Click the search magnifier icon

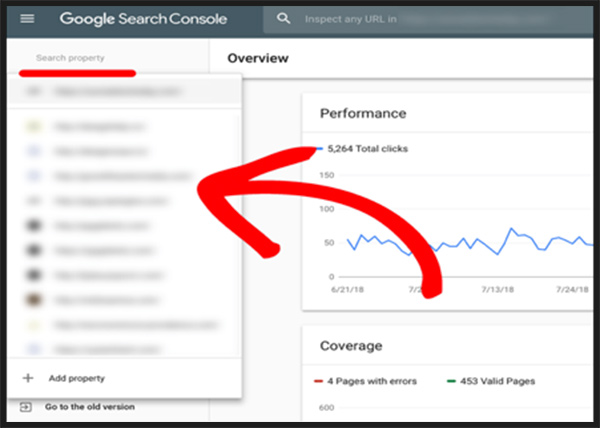(x=283, y=18)
